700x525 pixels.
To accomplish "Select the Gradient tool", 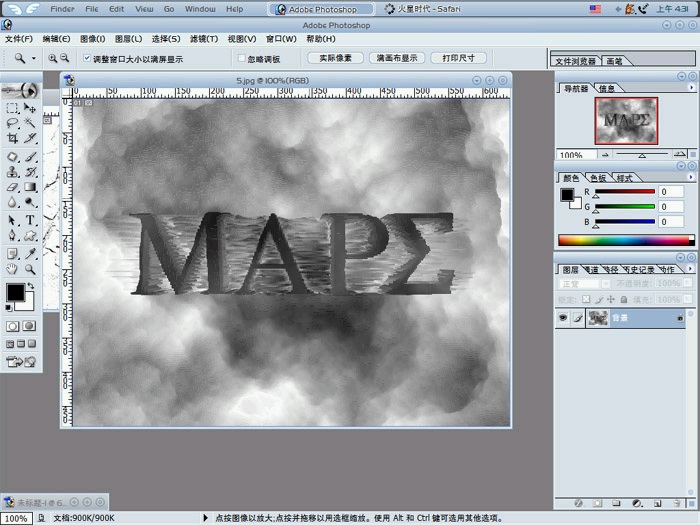I will [30, 186].
